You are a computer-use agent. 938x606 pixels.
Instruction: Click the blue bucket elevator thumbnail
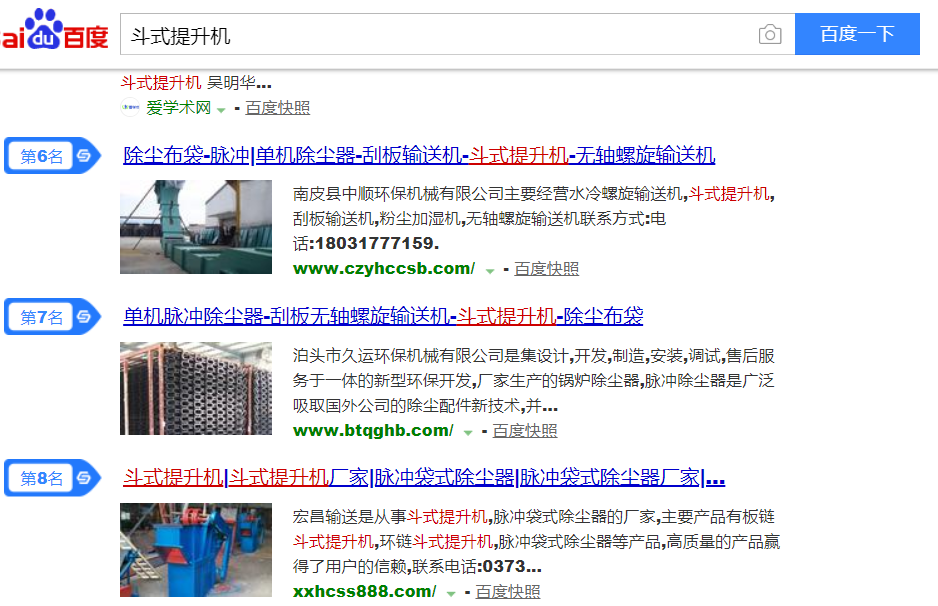tap(196, 550)
